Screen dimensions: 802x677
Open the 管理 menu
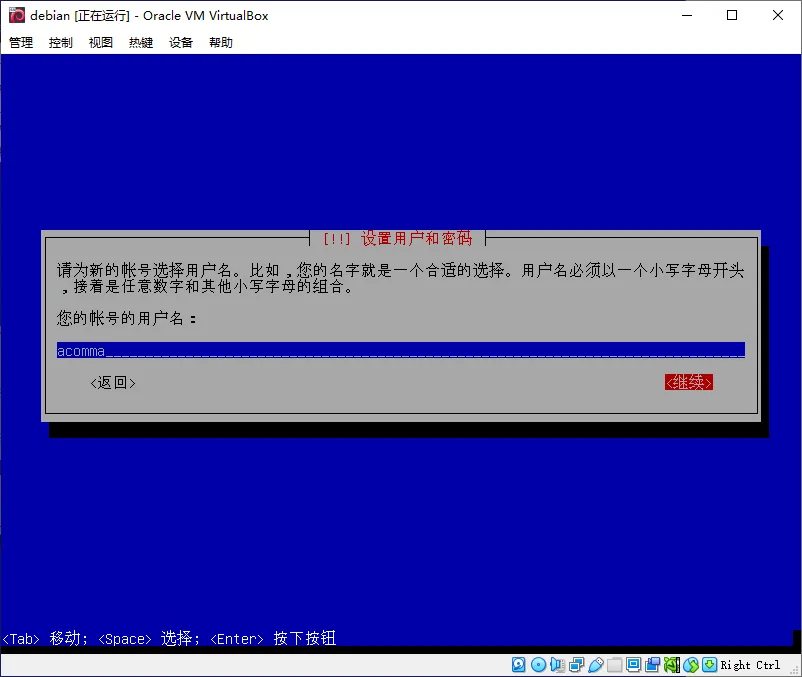(21, 42)
